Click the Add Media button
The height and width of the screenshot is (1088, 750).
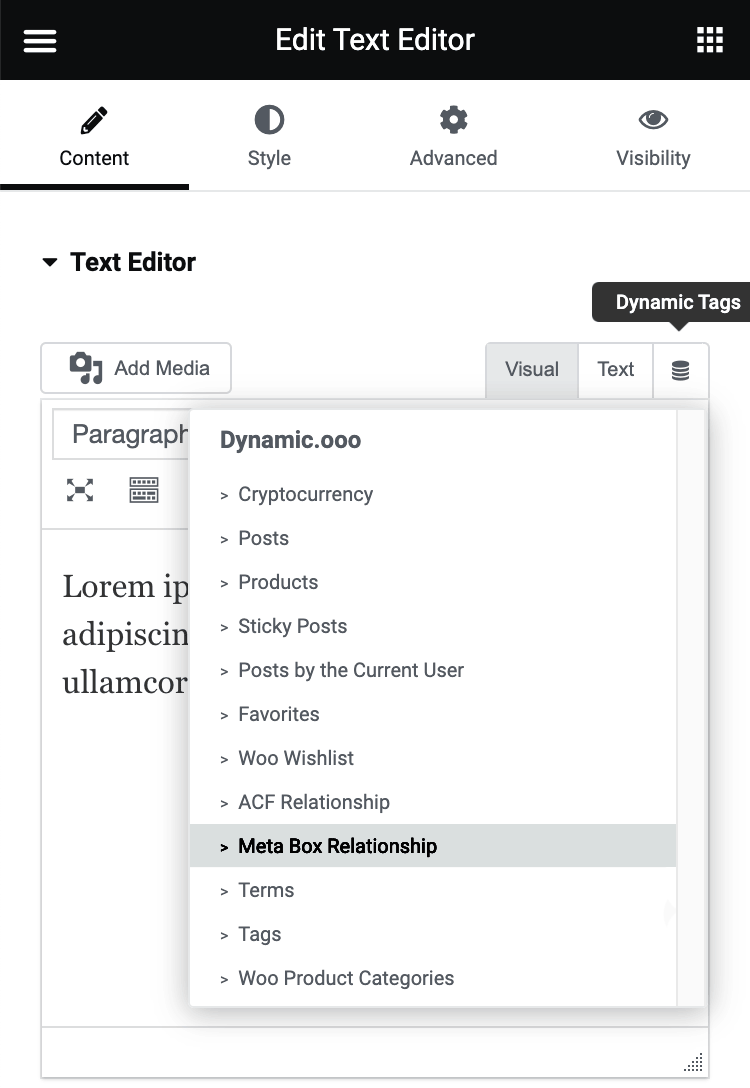tap(135, 368)
